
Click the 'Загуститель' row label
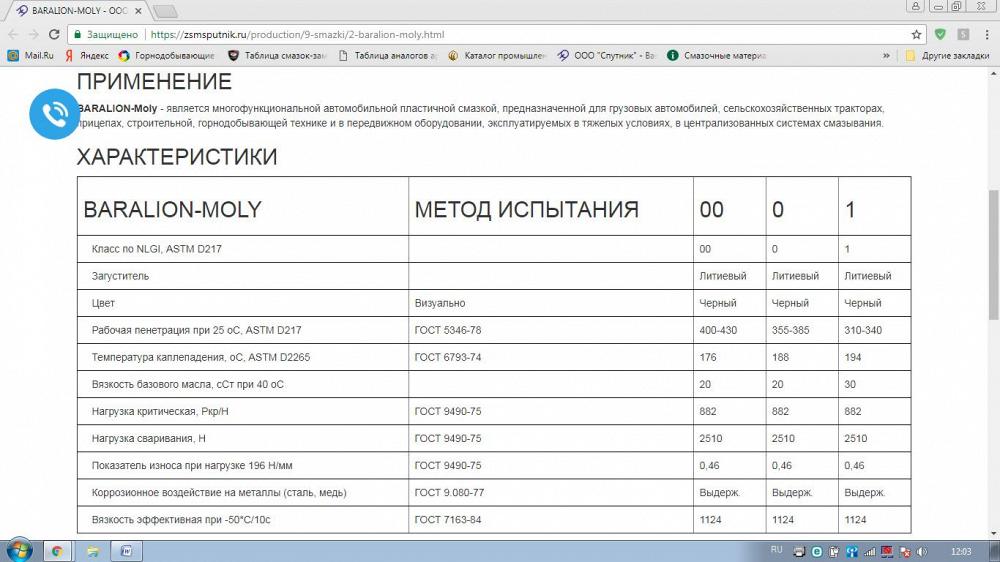(x=120, y=276)
